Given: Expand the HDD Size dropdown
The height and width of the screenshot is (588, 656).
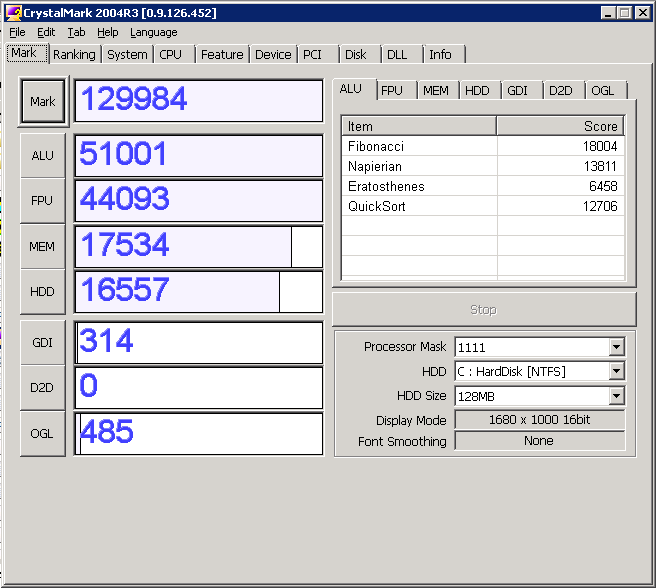Looking at the screenshot, I should tap(616, 396).
